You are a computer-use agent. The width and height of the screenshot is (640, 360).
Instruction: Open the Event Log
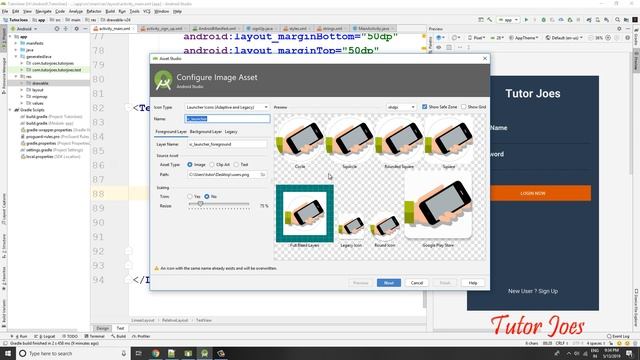point(618,336)
